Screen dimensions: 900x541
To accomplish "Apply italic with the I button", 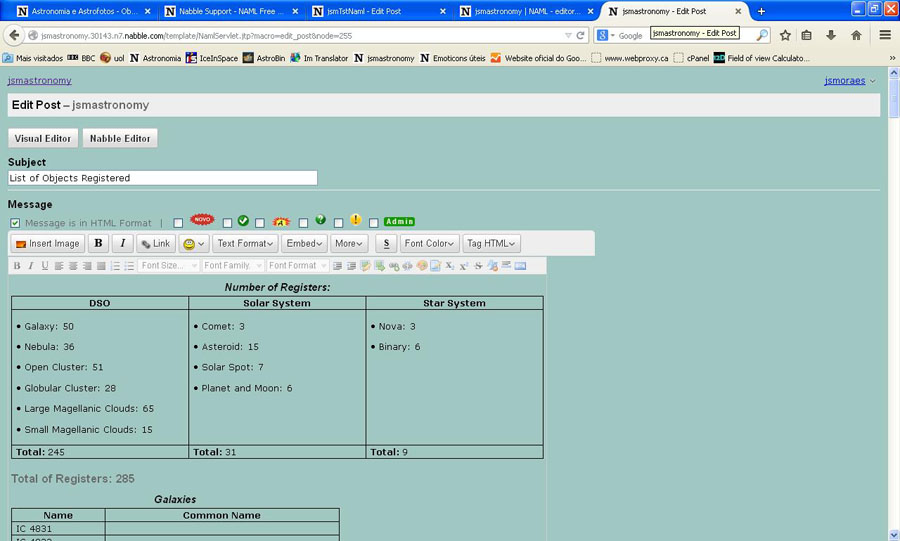I will pyautogui.click(x=122, y=243).
